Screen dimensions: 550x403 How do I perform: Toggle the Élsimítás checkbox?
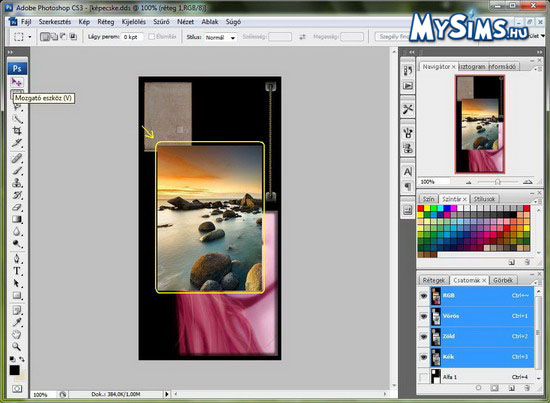pyautogui.click(x=152, y=36)
